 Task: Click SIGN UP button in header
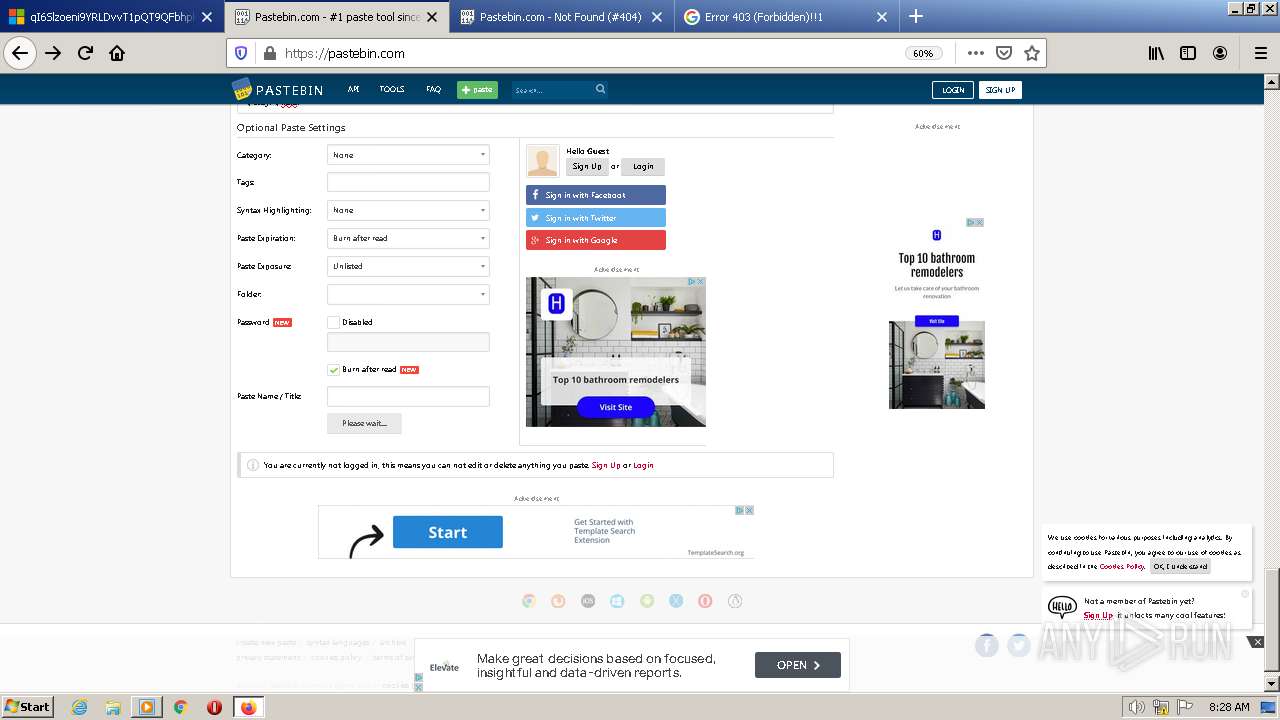click(1000, 90)
